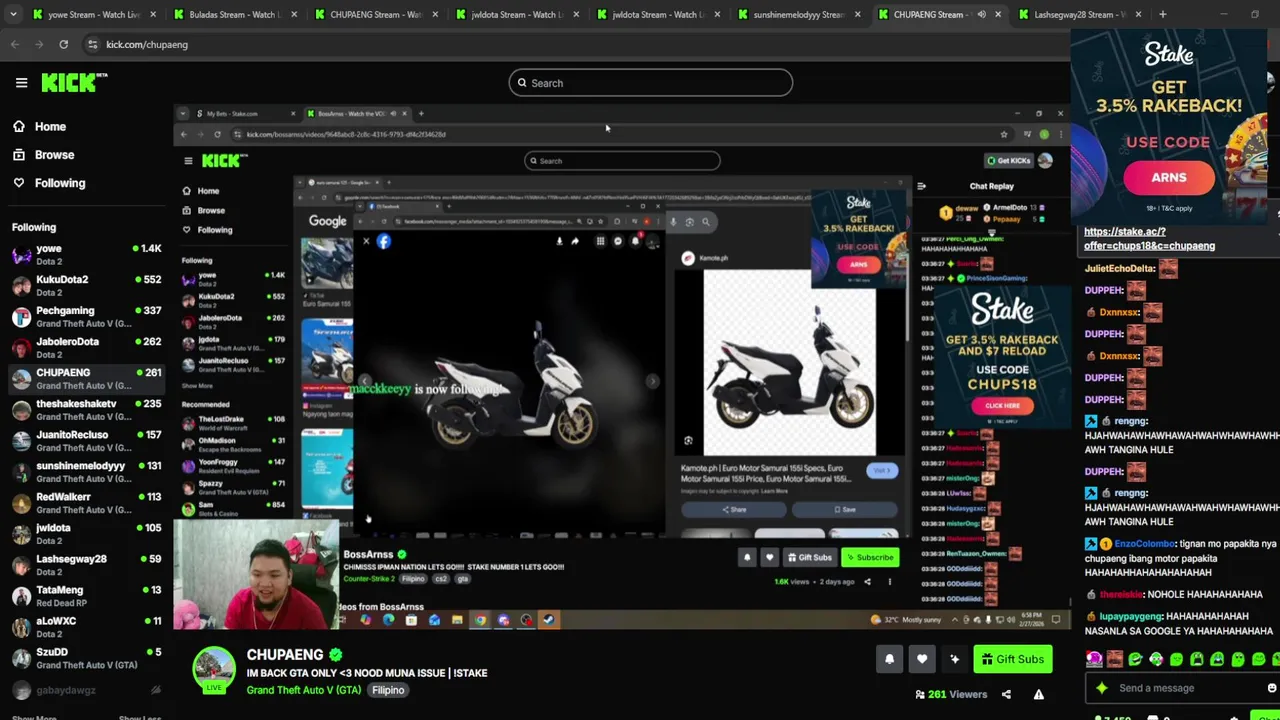Mute the CHUPAENG tab via its speaker icon
Screen dimensions: 1280x720
pos(981,14)
